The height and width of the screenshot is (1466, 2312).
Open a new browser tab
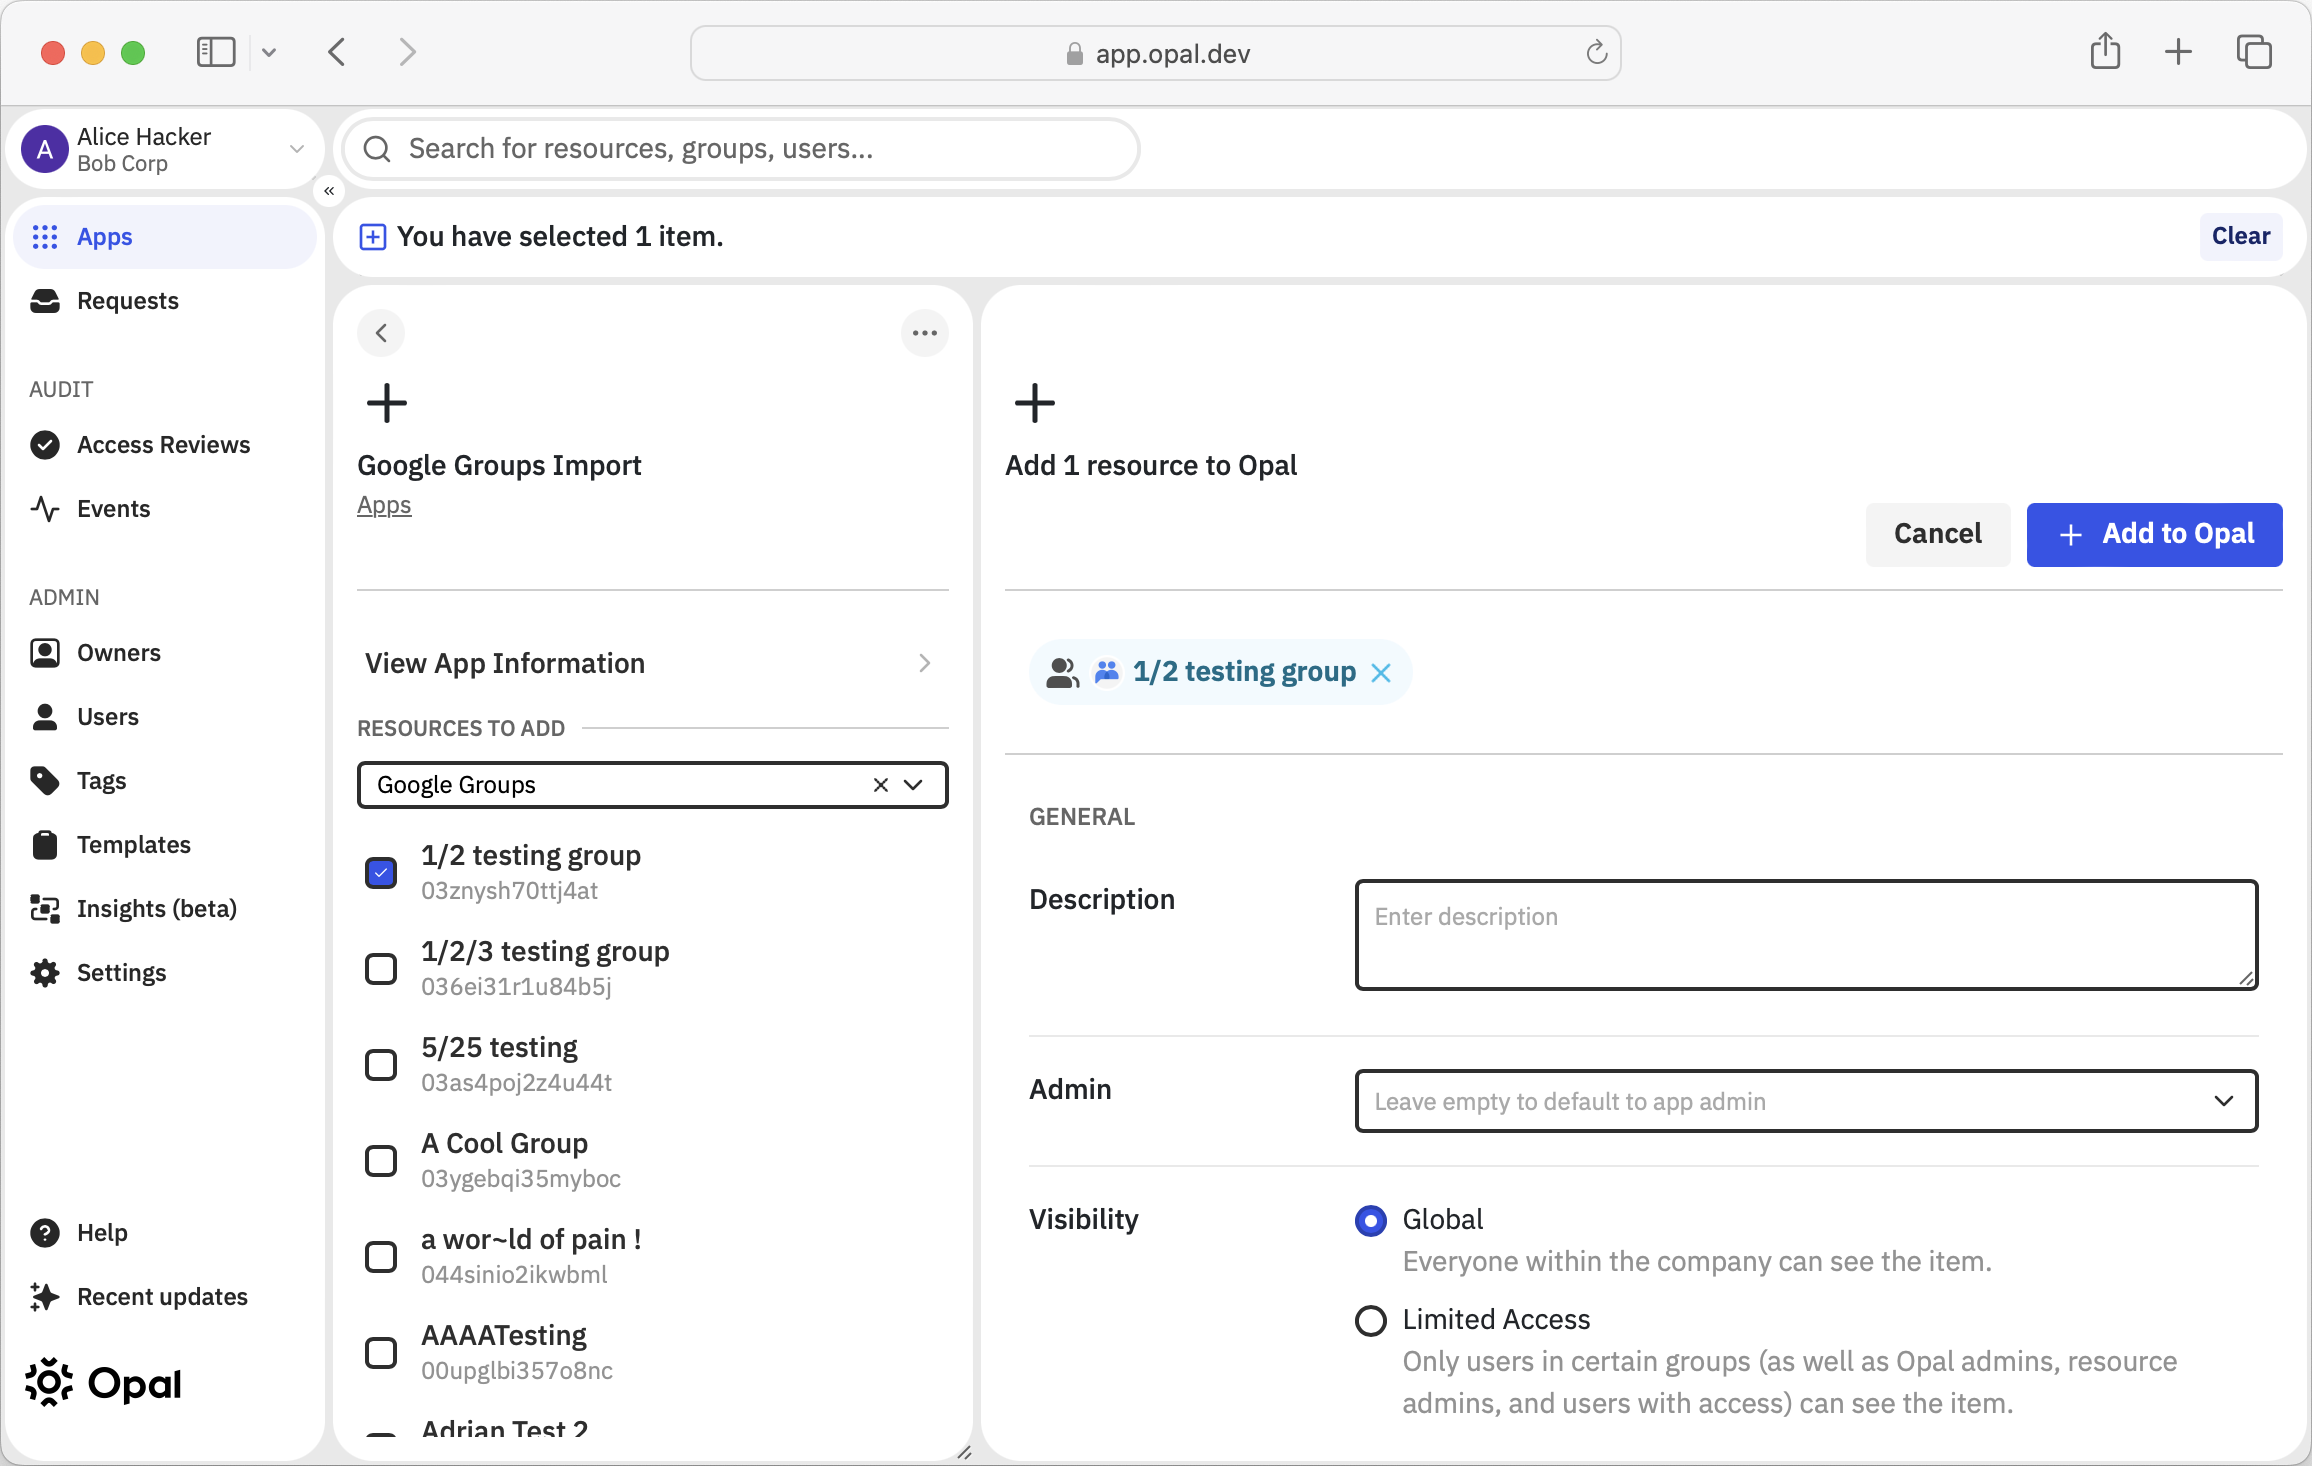2178,52
